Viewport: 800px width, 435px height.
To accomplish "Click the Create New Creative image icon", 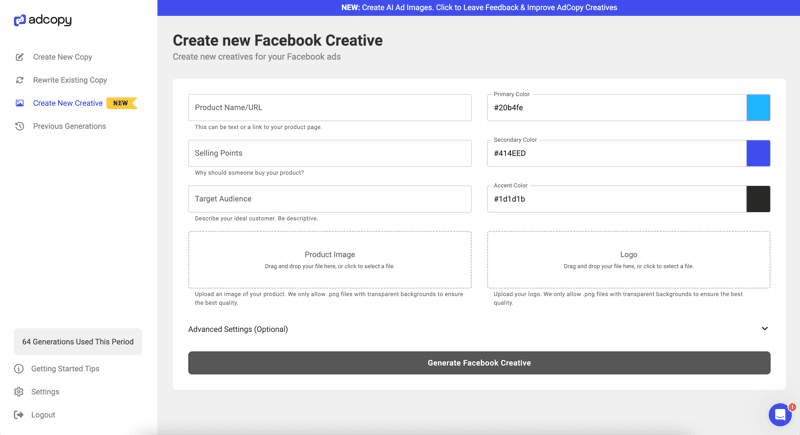I will pyautogui.click(x=19, y=103).
